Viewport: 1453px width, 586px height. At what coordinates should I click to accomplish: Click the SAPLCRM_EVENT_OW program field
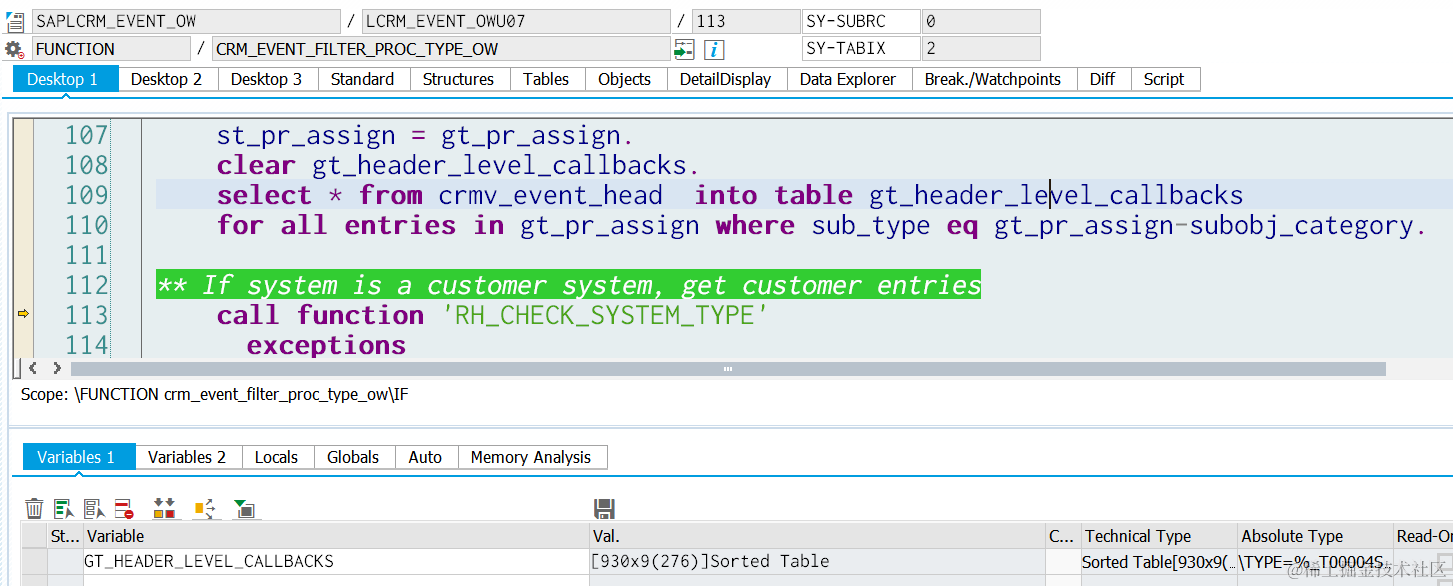pyautogui.click(x=186, y=21)
